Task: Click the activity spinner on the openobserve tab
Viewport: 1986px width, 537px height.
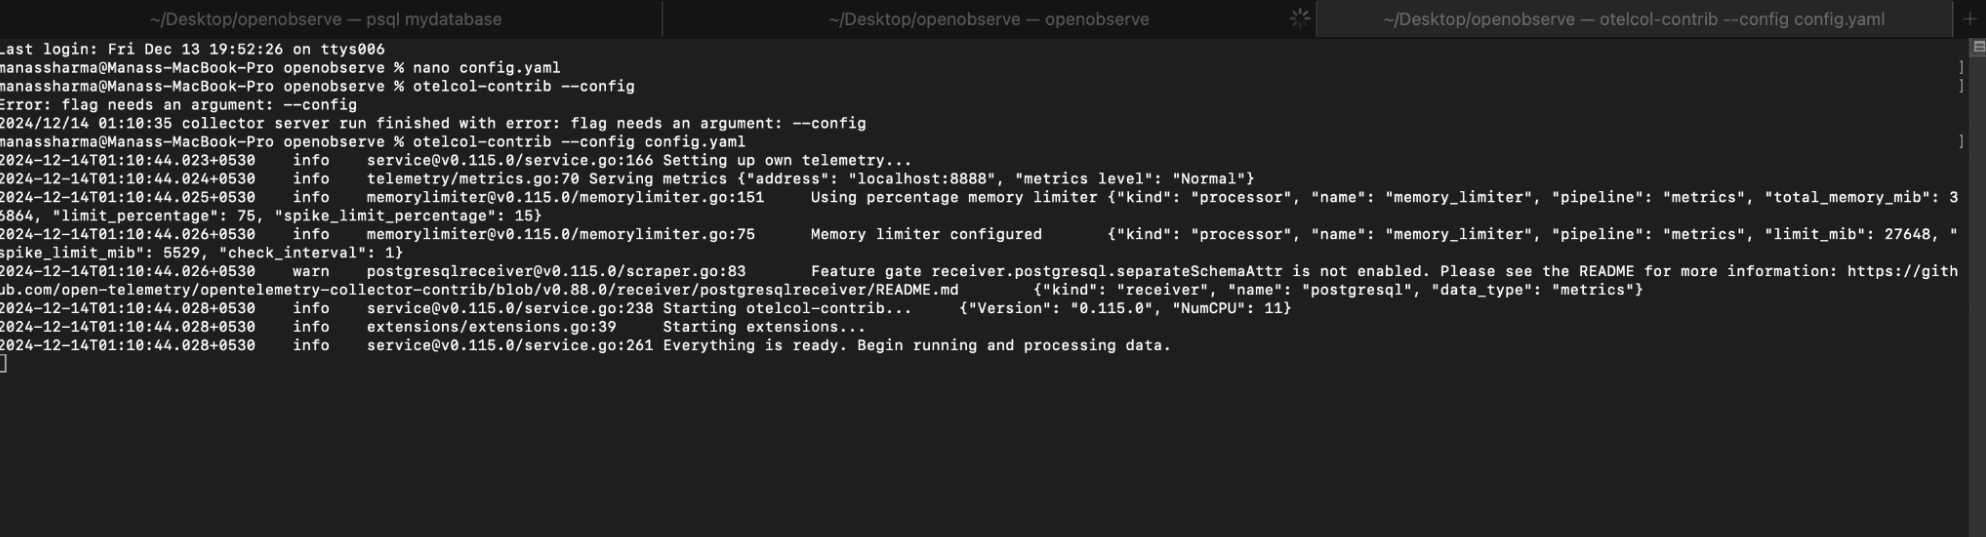Action: 1299,18
